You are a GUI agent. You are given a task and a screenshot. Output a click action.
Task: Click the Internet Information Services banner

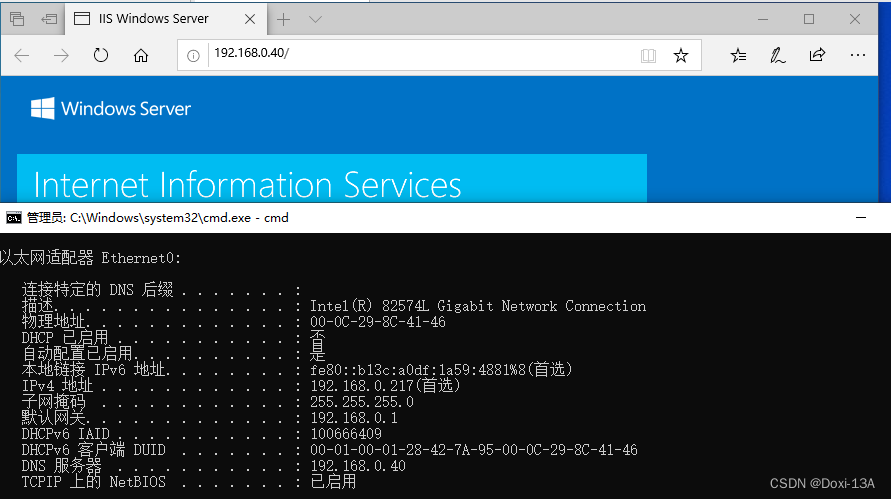point(332,178)
